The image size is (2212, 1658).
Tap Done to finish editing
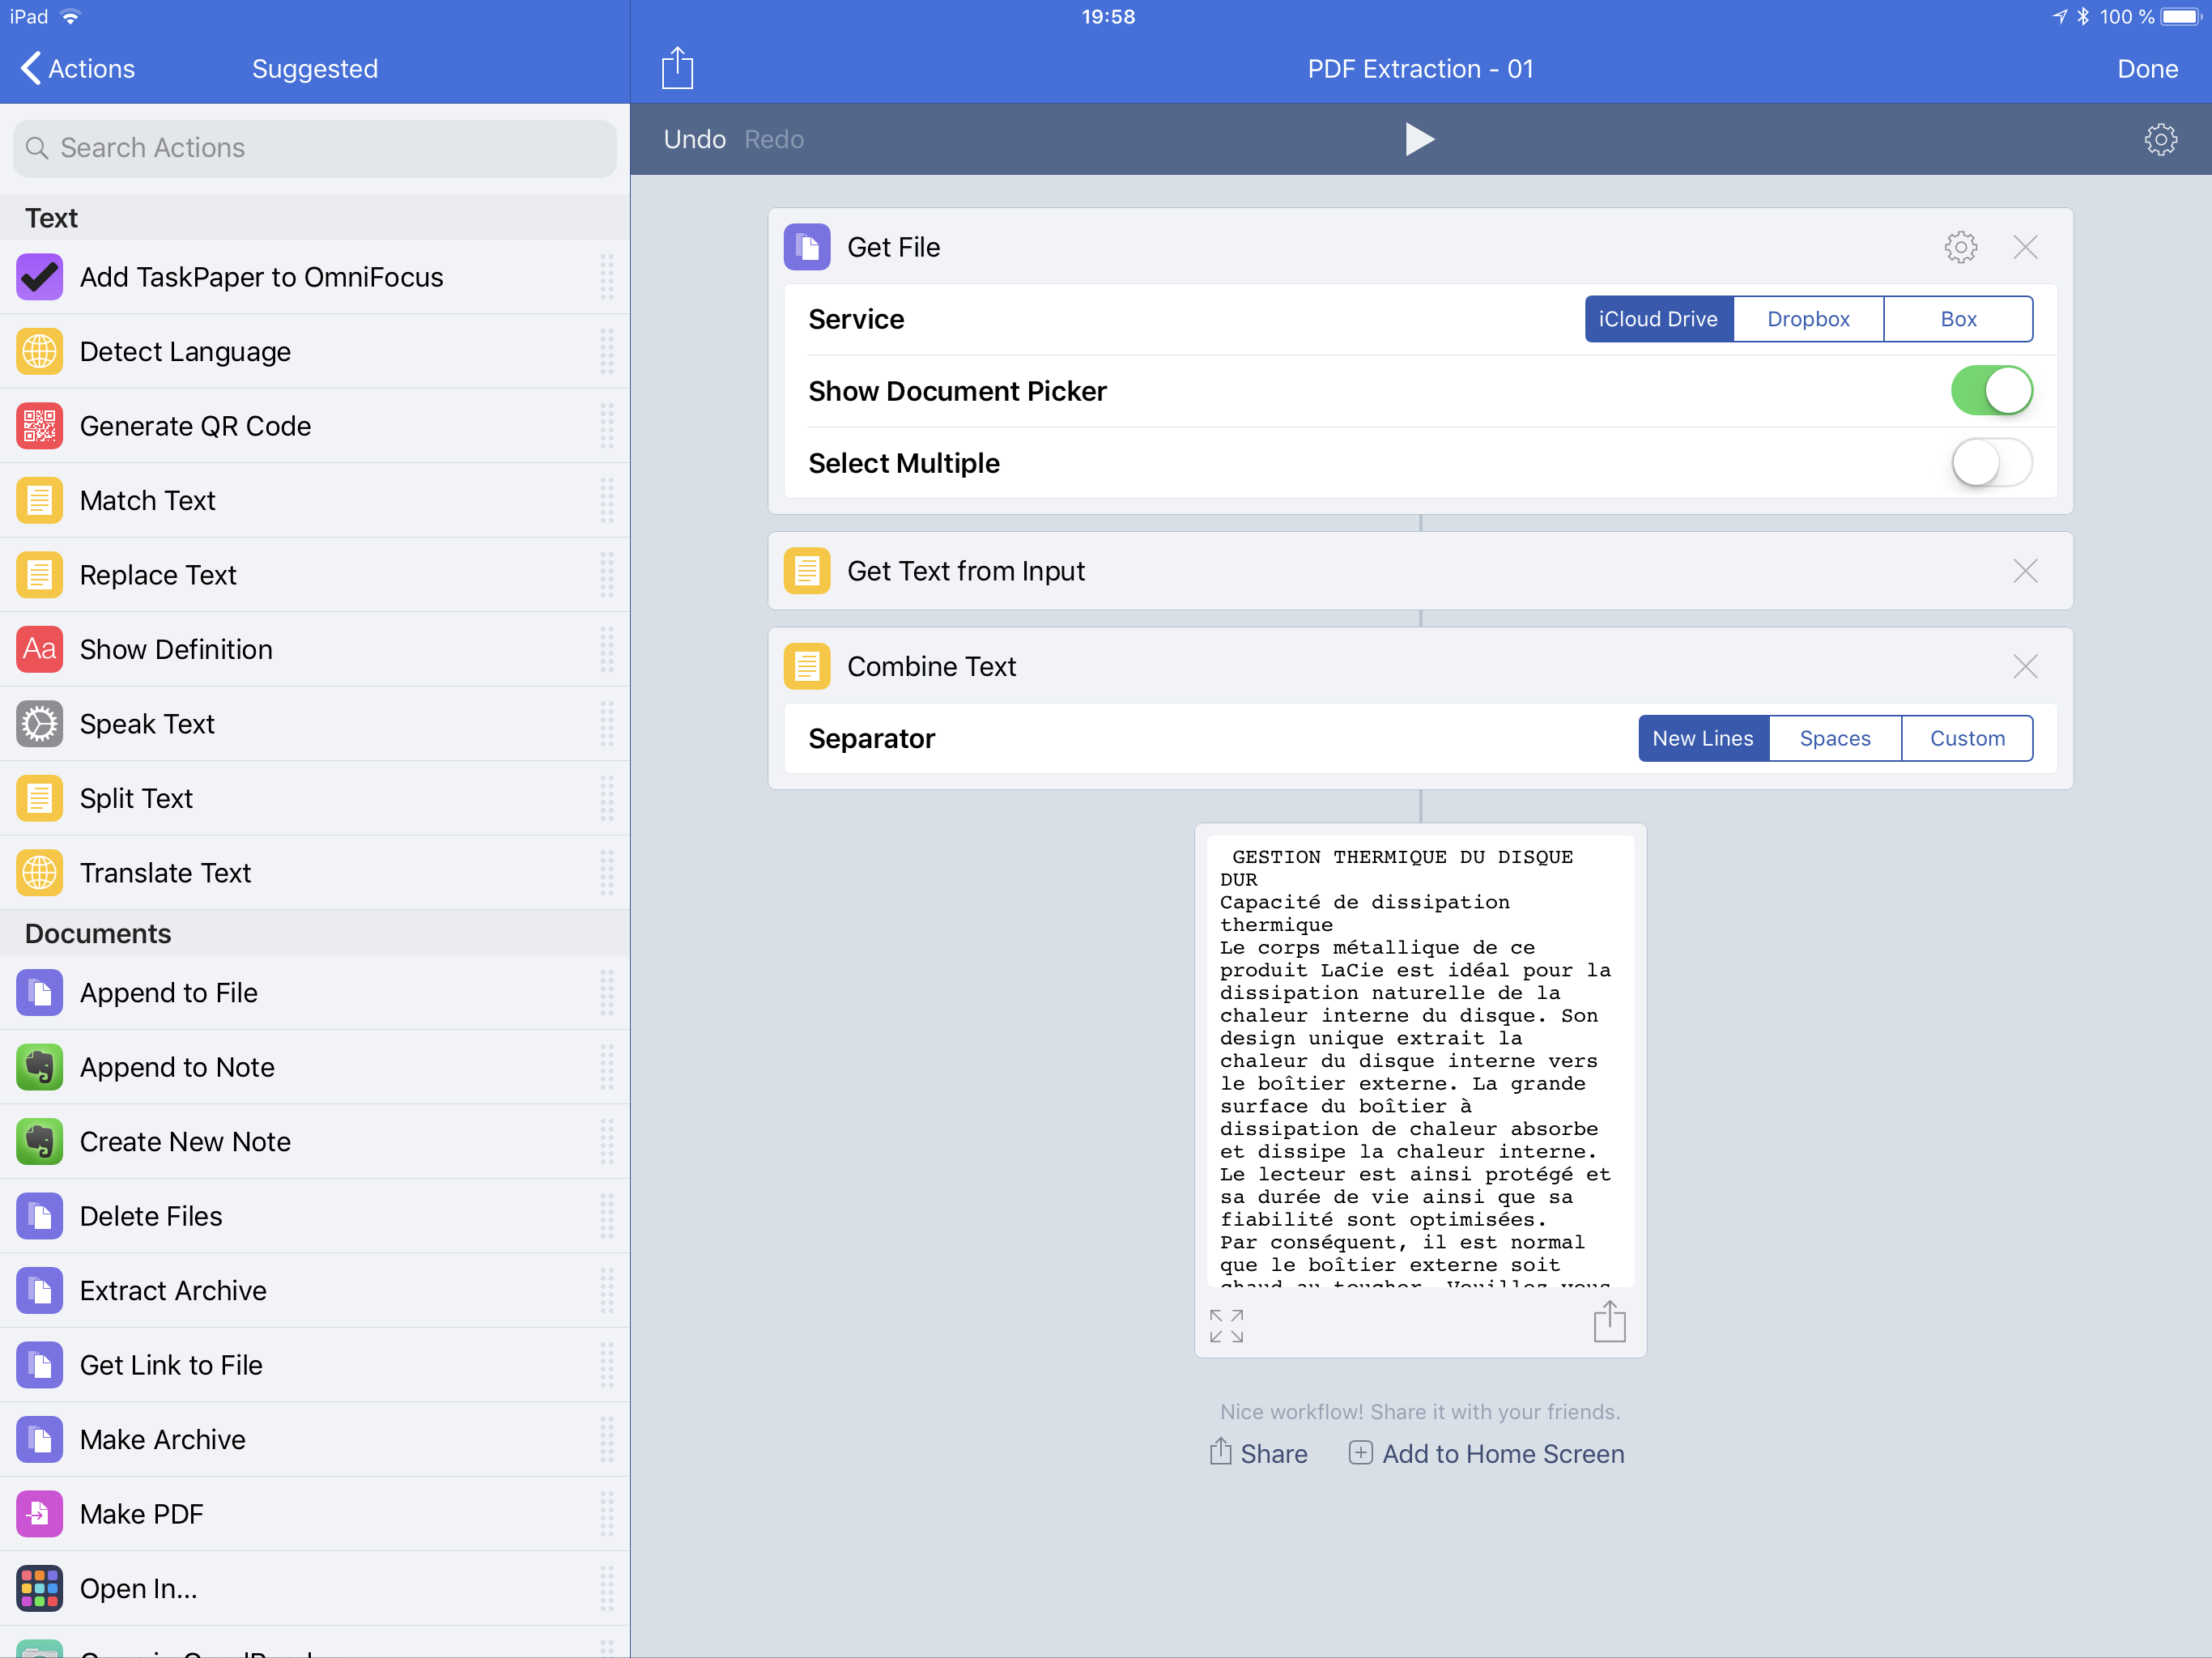point(2147,68)
